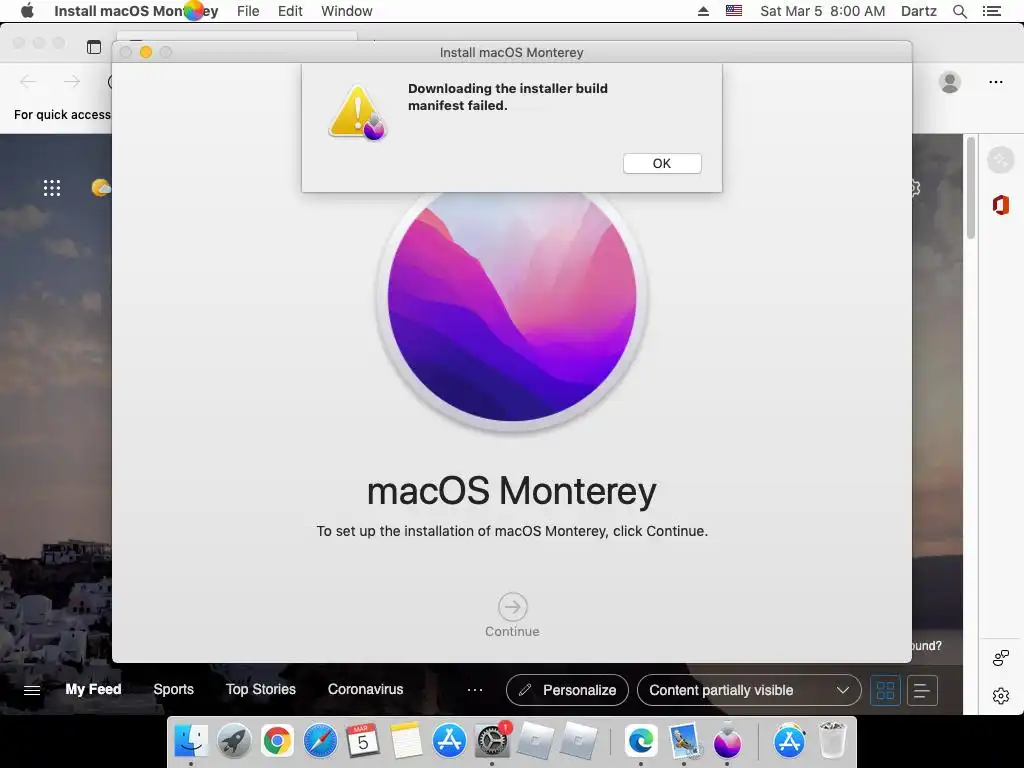Viewport: 1024px width, 768px height.
Task: Open the Trash in the Dock
Action: 832,741
